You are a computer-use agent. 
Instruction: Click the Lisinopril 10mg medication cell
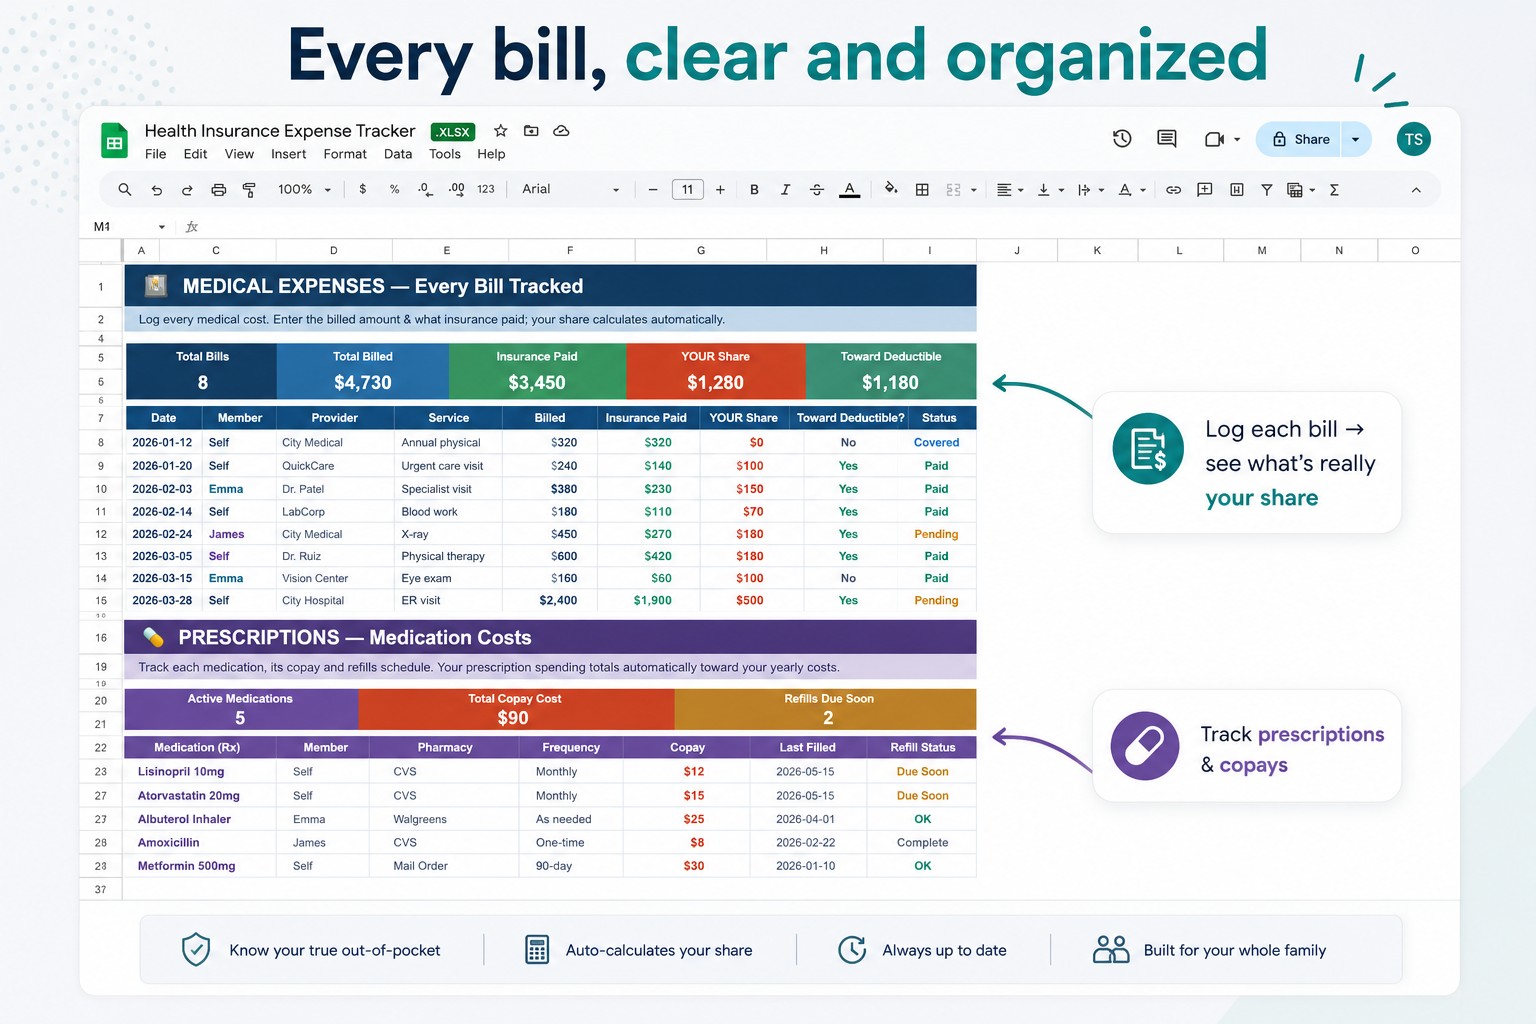[x=200, y=772]
